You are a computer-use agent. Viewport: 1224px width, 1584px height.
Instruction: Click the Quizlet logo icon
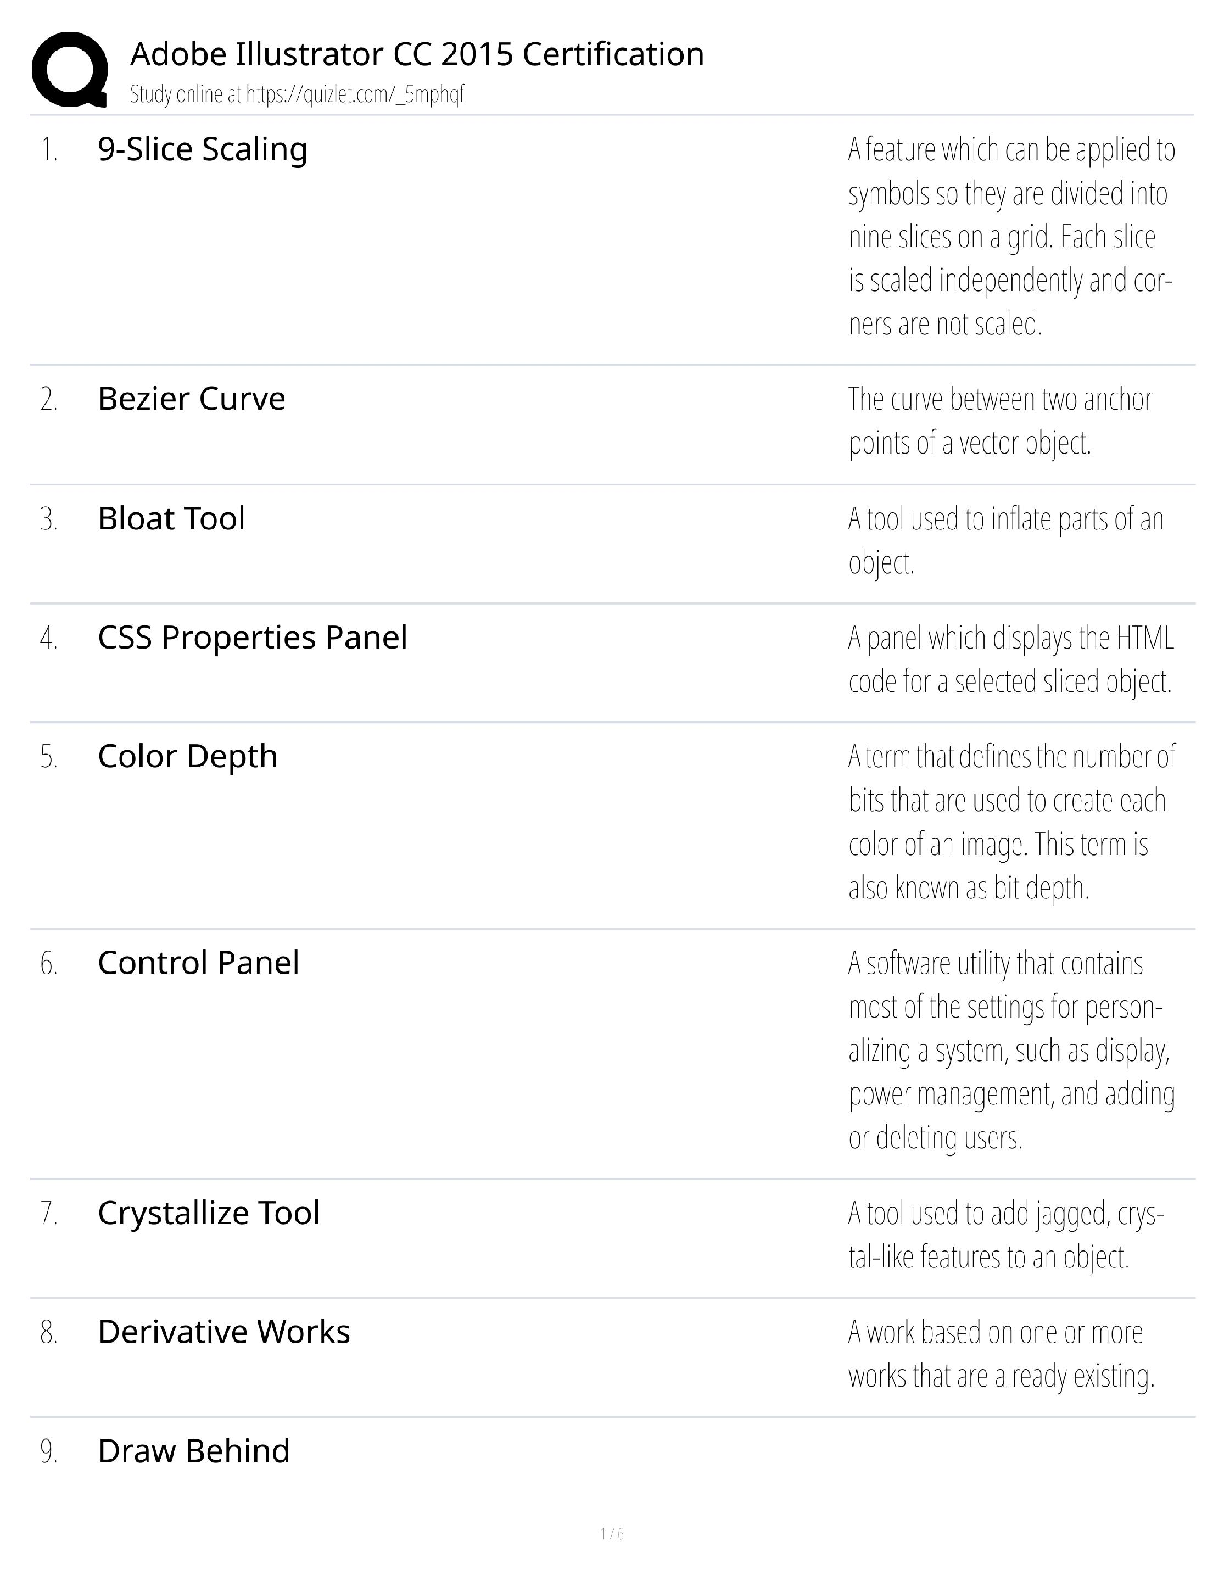point(70,69)
